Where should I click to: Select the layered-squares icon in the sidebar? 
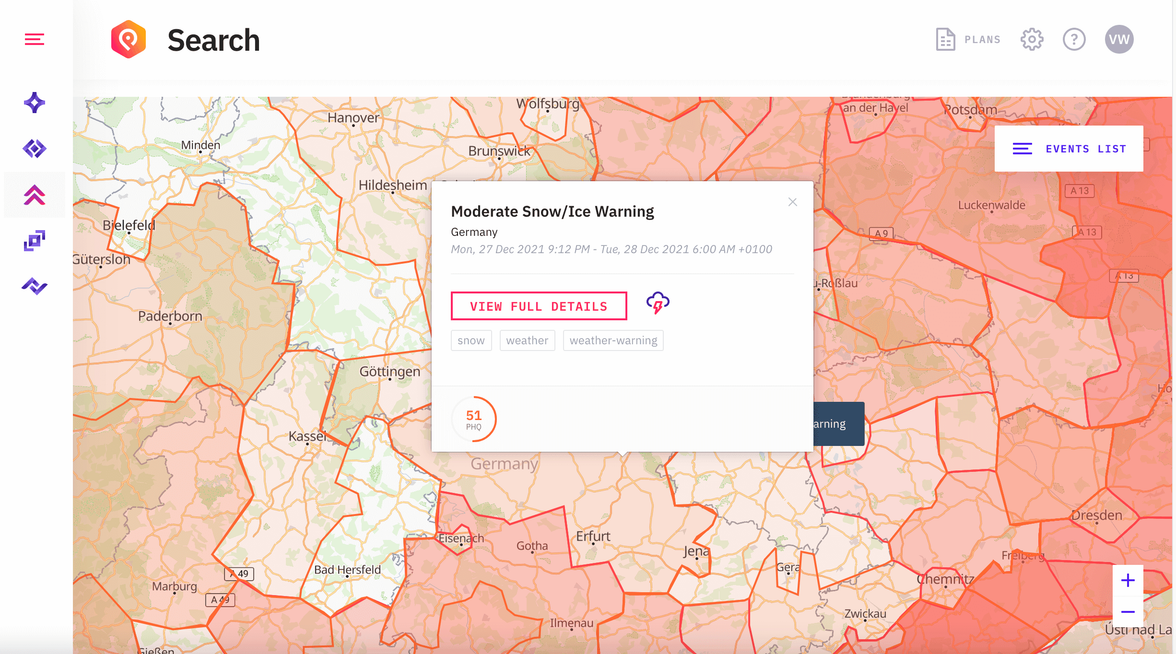click(x=34, y=240)
